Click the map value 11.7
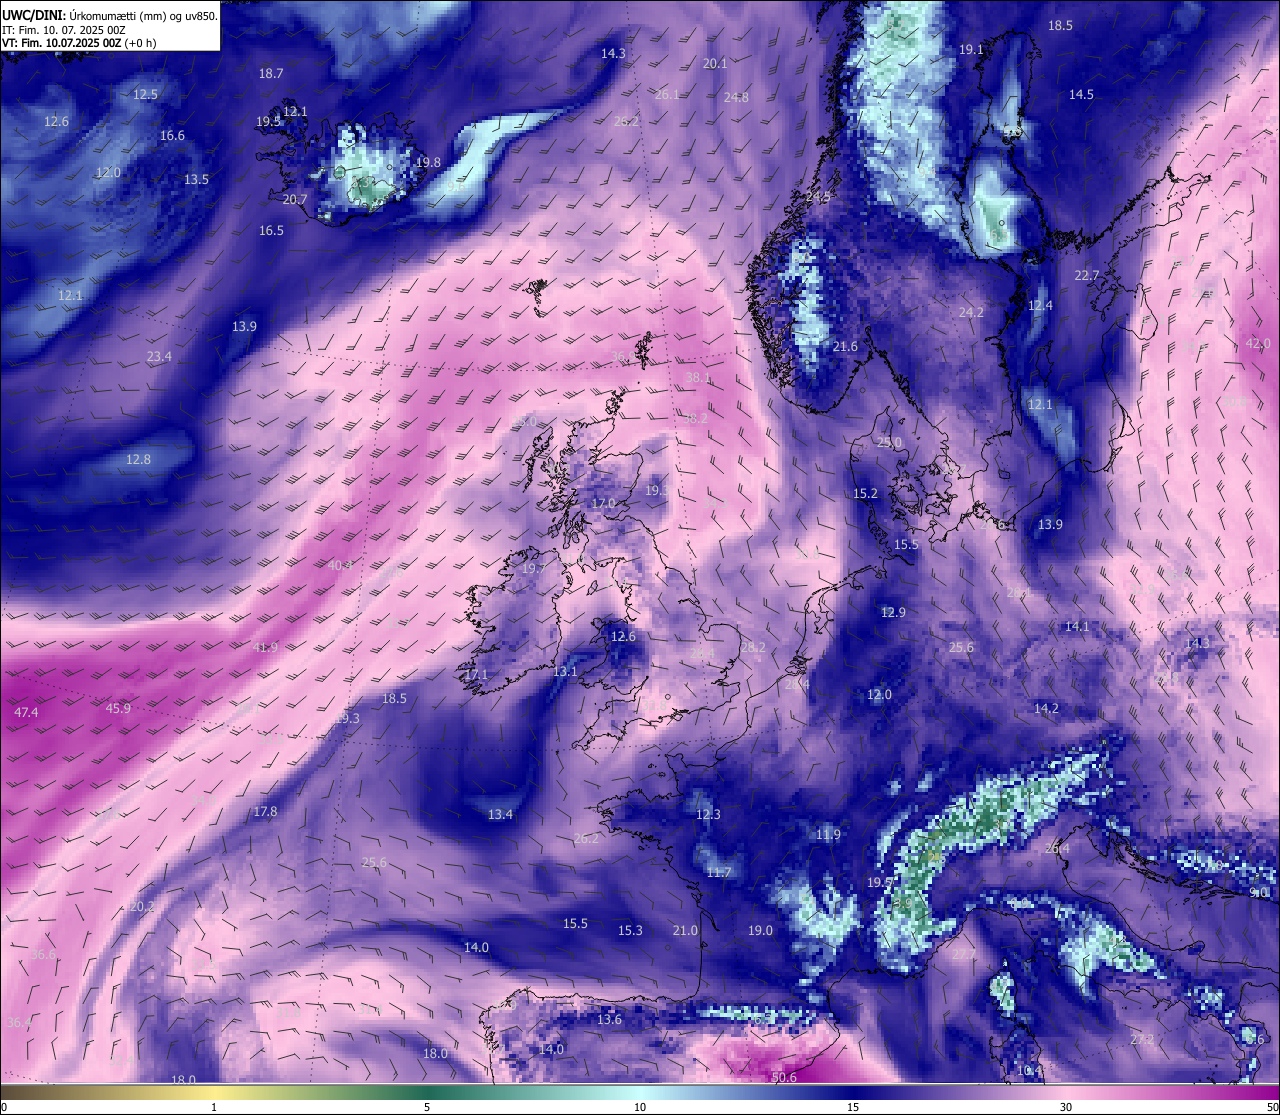The image size is (1280, 1115). click(x=719, y=873)
